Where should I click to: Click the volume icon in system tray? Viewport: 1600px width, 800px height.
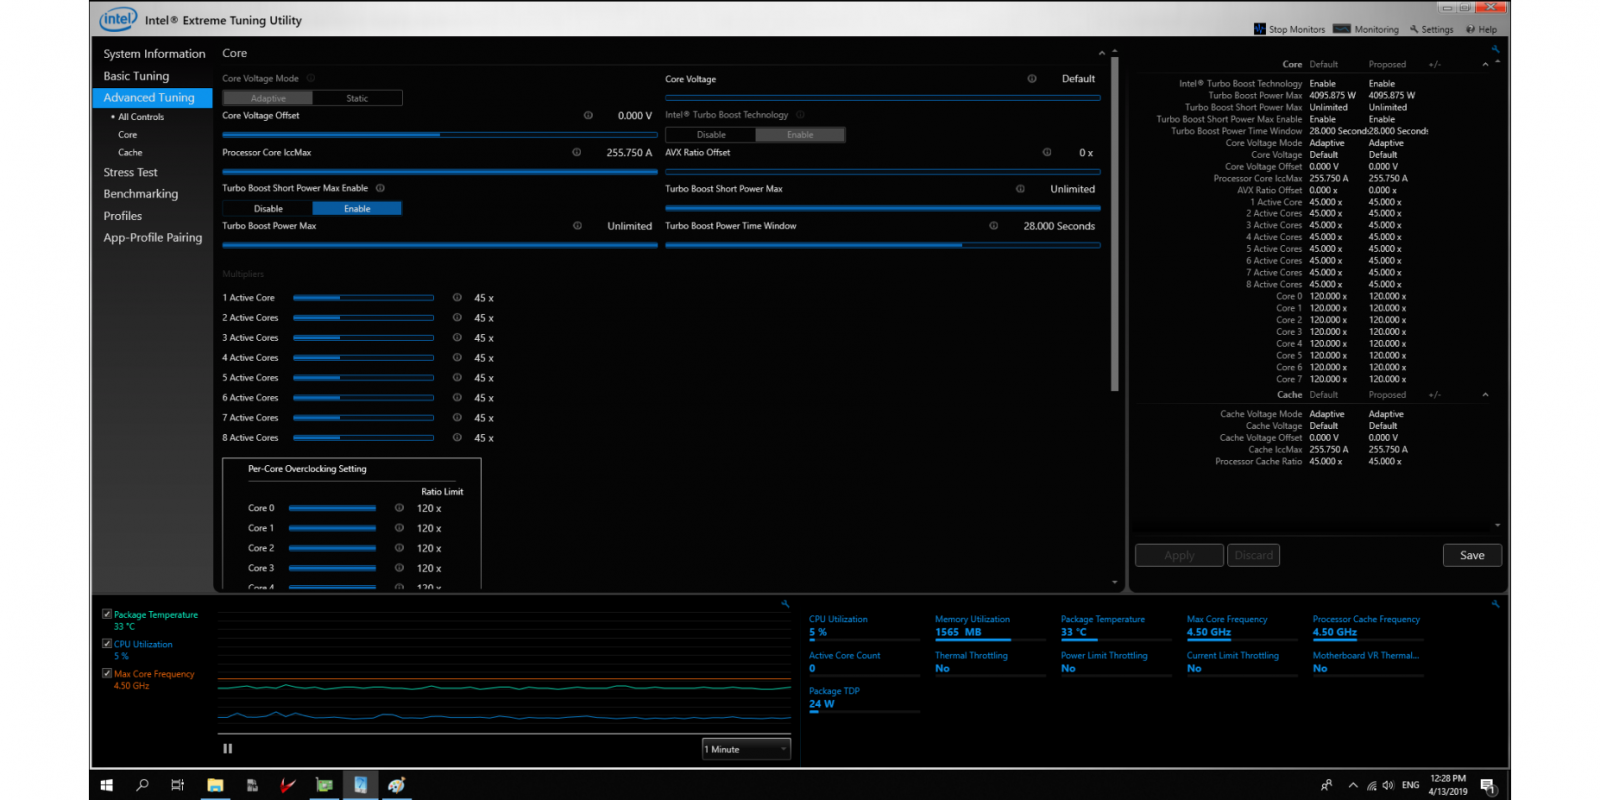[x=1388, y=785]
